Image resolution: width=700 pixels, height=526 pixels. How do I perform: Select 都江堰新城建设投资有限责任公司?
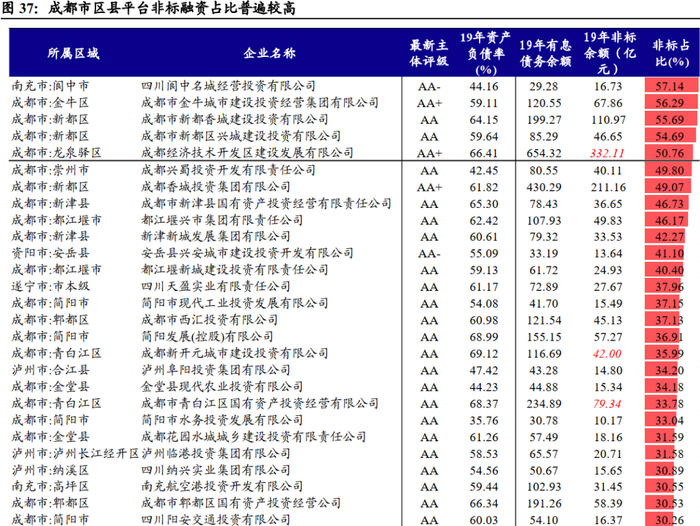coord(234,270)
